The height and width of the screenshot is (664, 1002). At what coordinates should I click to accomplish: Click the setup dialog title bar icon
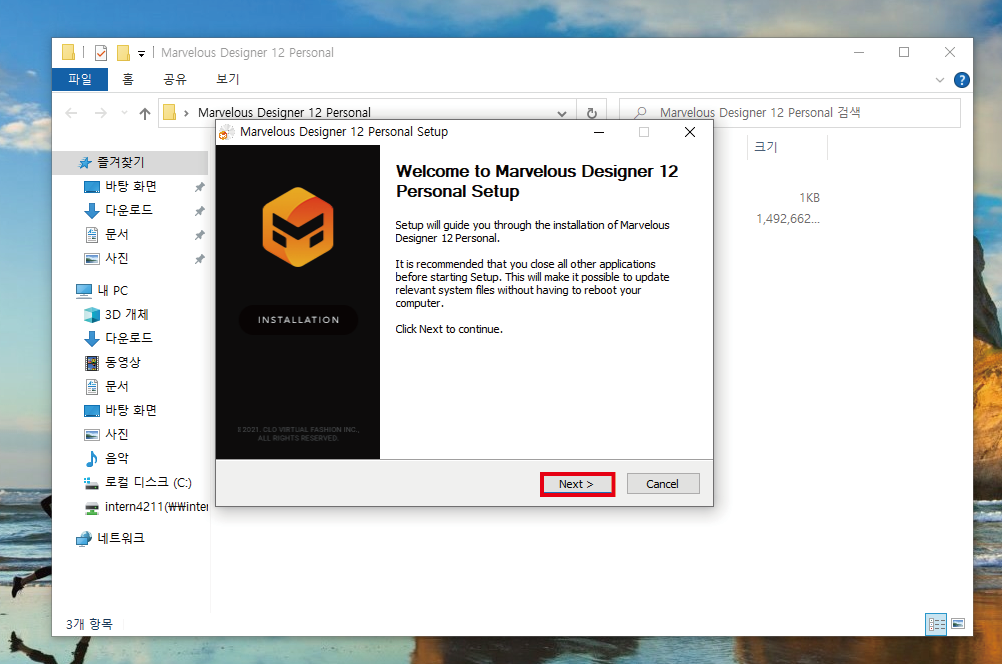(226, 132)
